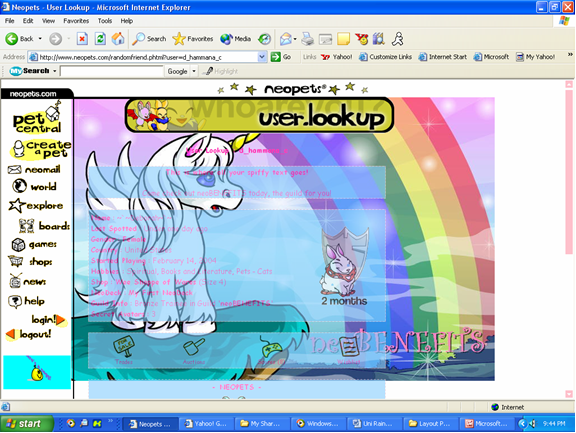Open neomail in the sidebar

click(34, 170)
